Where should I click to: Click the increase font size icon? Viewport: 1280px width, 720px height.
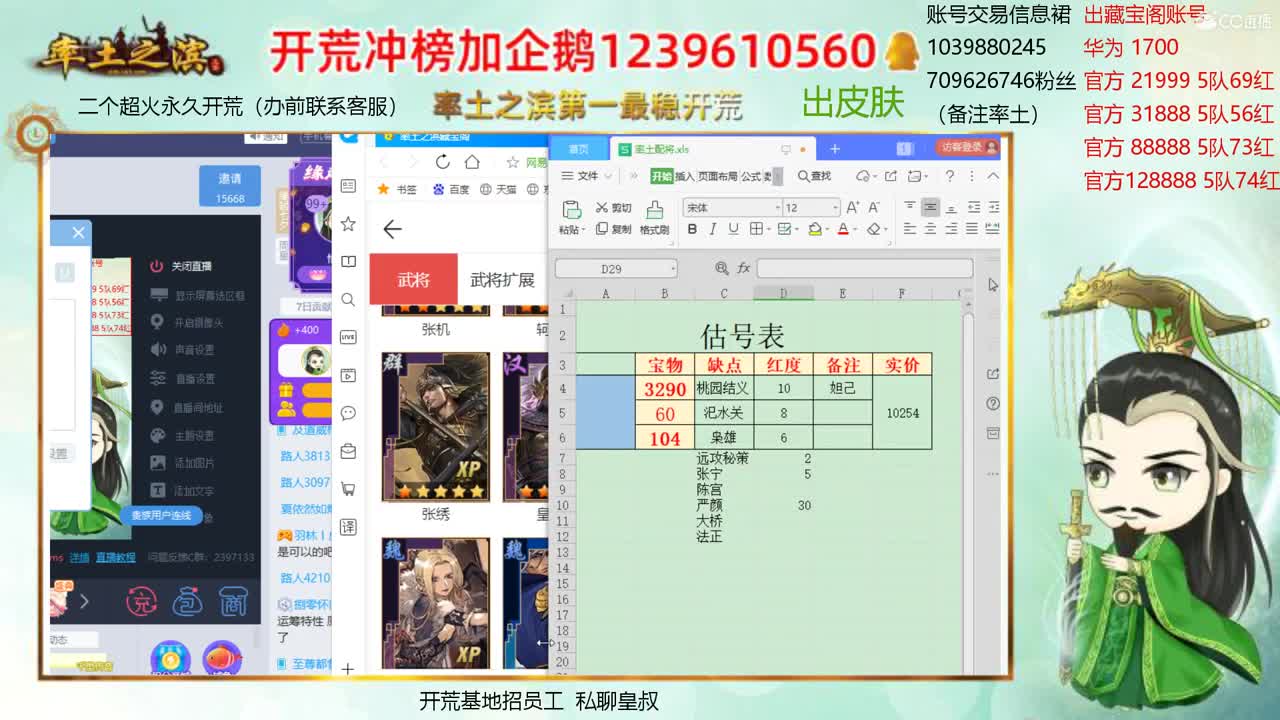tap(852, 207)
